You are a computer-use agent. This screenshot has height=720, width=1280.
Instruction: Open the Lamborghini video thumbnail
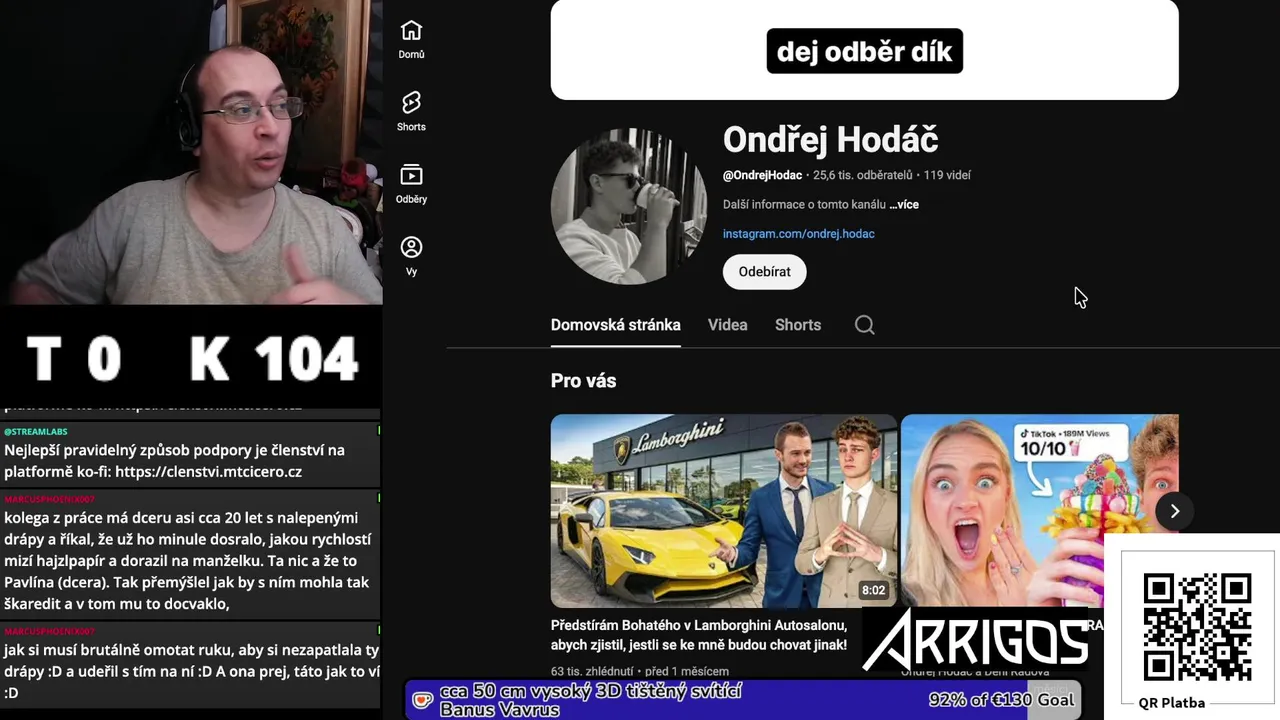coord(723,511)
